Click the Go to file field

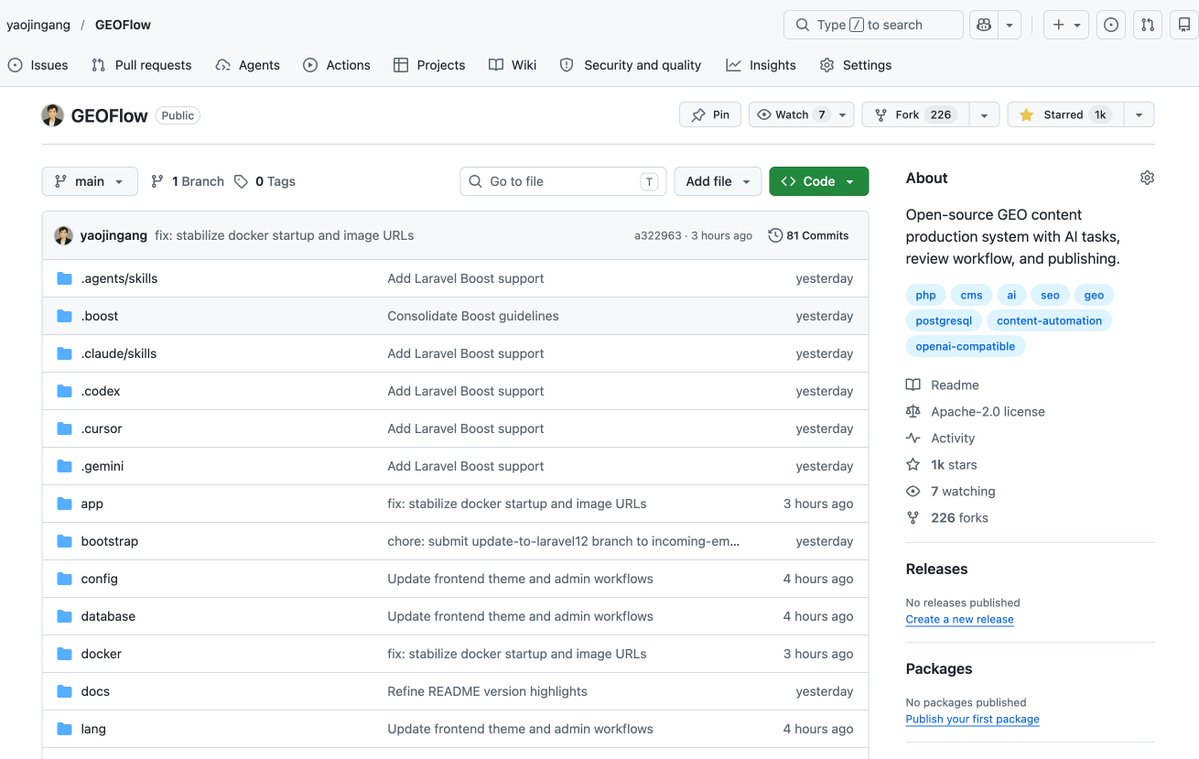pos(563,181)
